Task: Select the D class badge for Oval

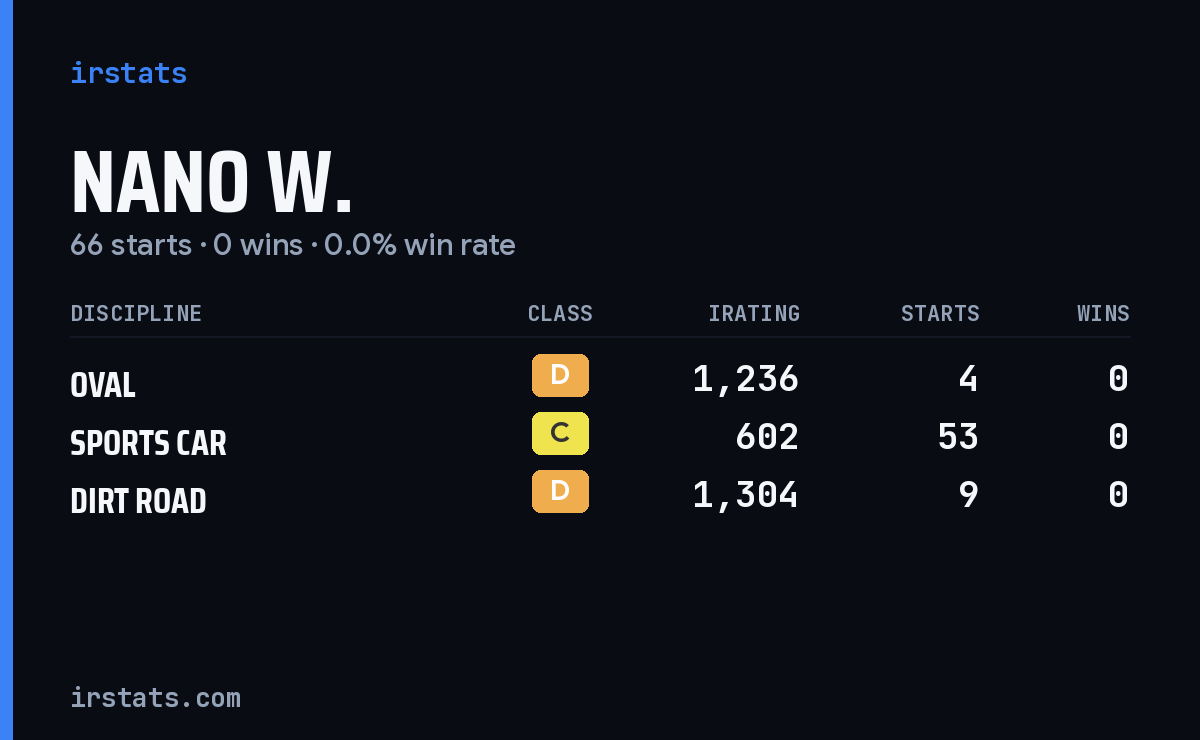Action: click(x=560, y=376)
